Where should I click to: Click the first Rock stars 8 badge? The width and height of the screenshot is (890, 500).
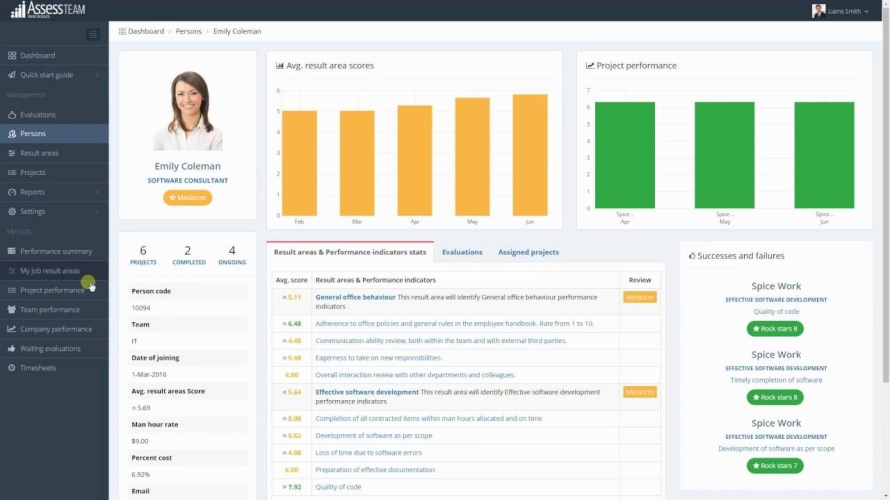775,329
